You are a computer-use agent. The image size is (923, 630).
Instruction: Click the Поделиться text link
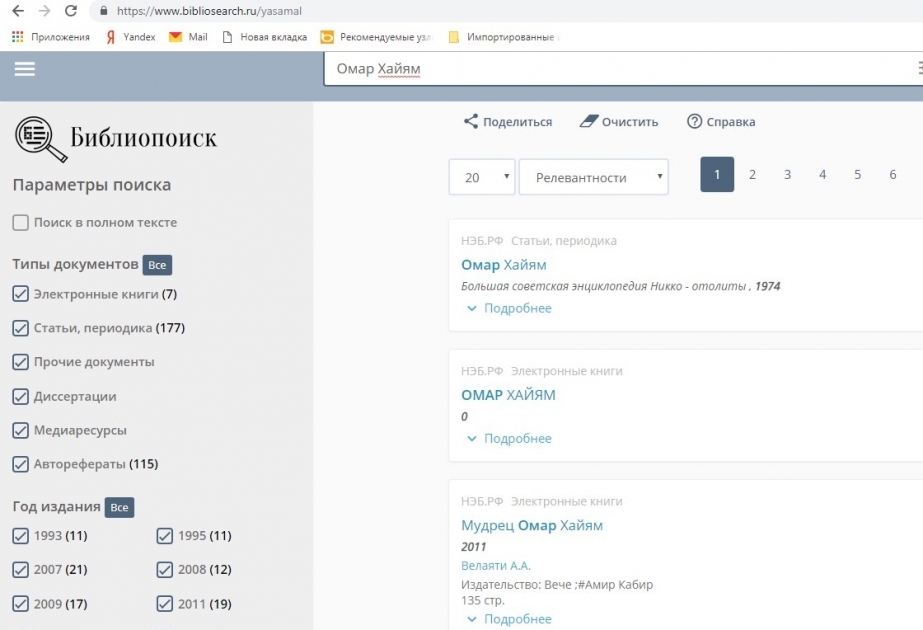point(517,122)
